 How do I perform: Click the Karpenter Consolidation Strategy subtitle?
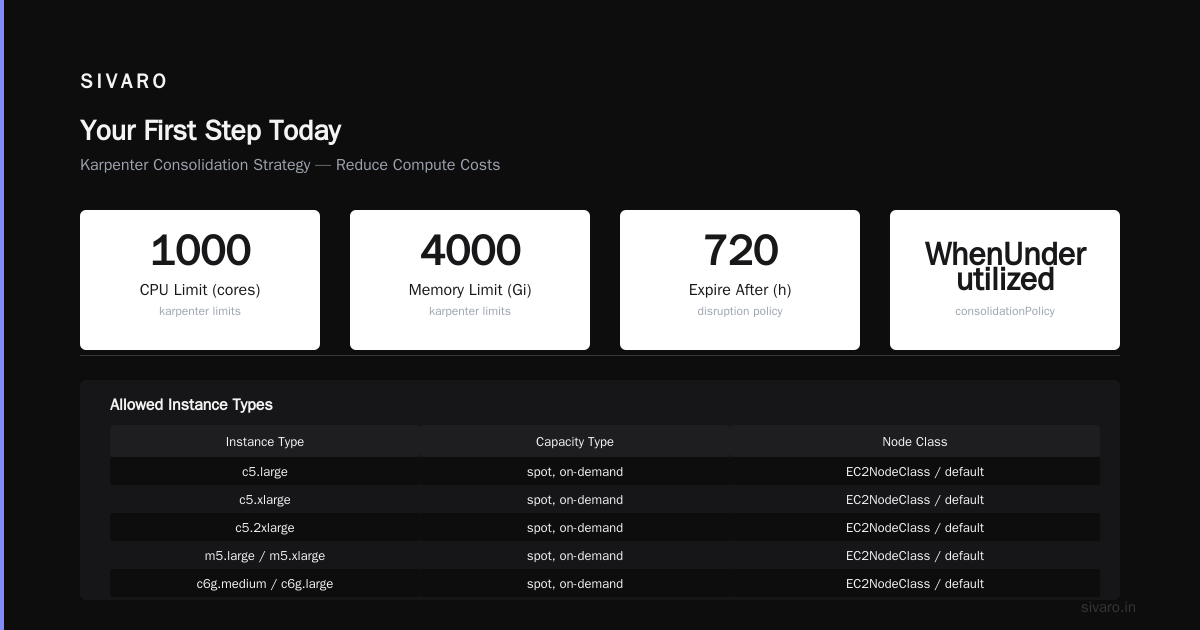[x=290, y=165]
